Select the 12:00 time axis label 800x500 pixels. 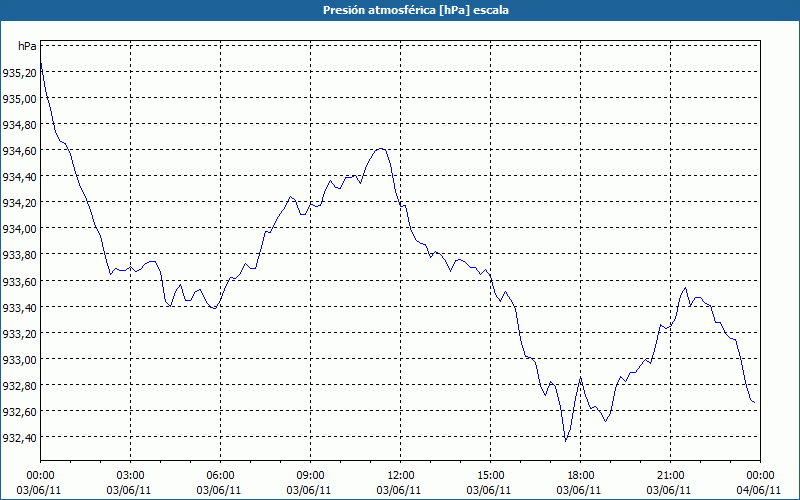click(x=401, y=476)
